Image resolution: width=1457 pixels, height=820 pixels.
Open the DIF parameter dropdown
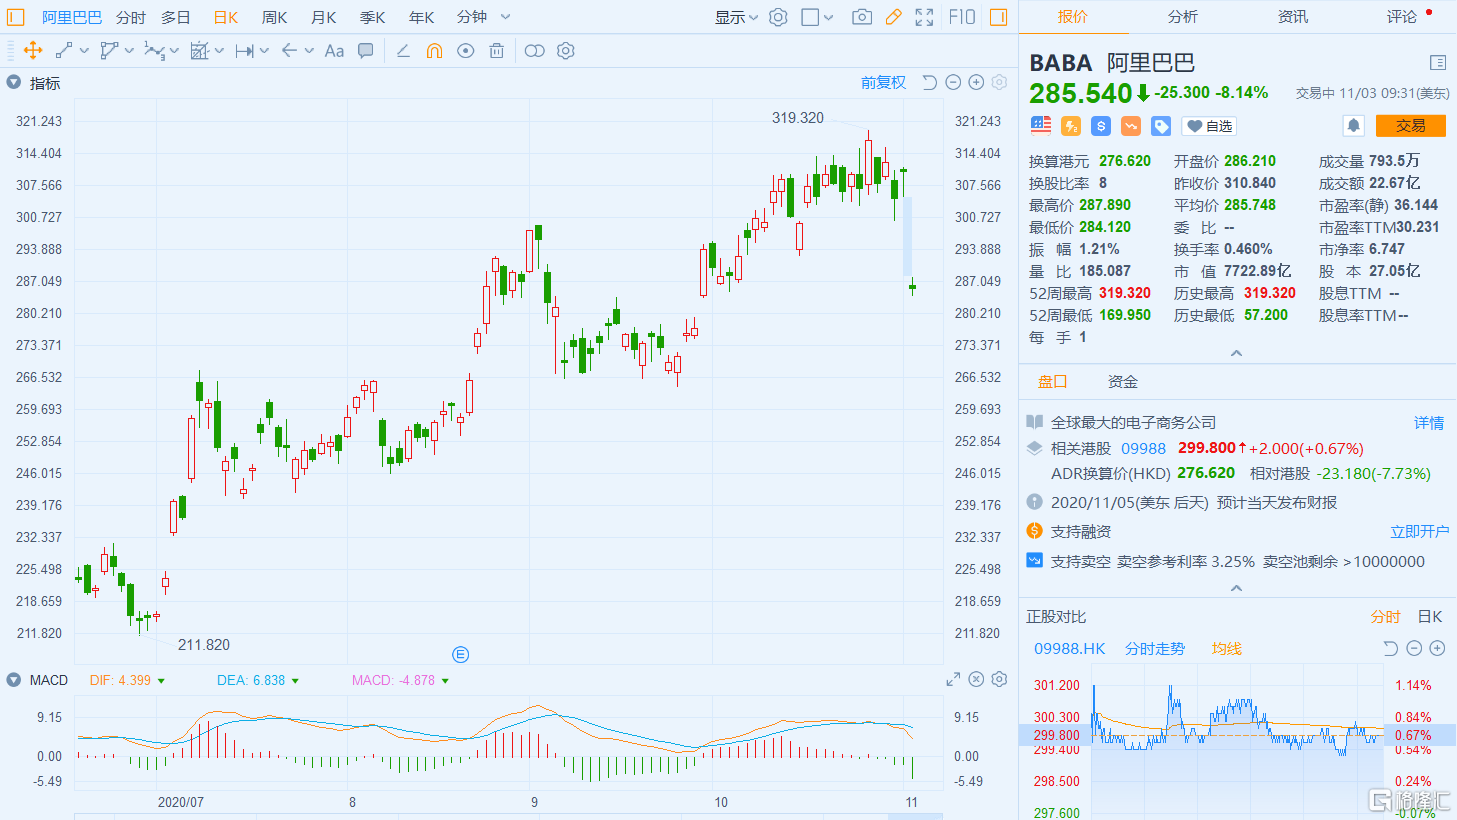click(161, 681)
